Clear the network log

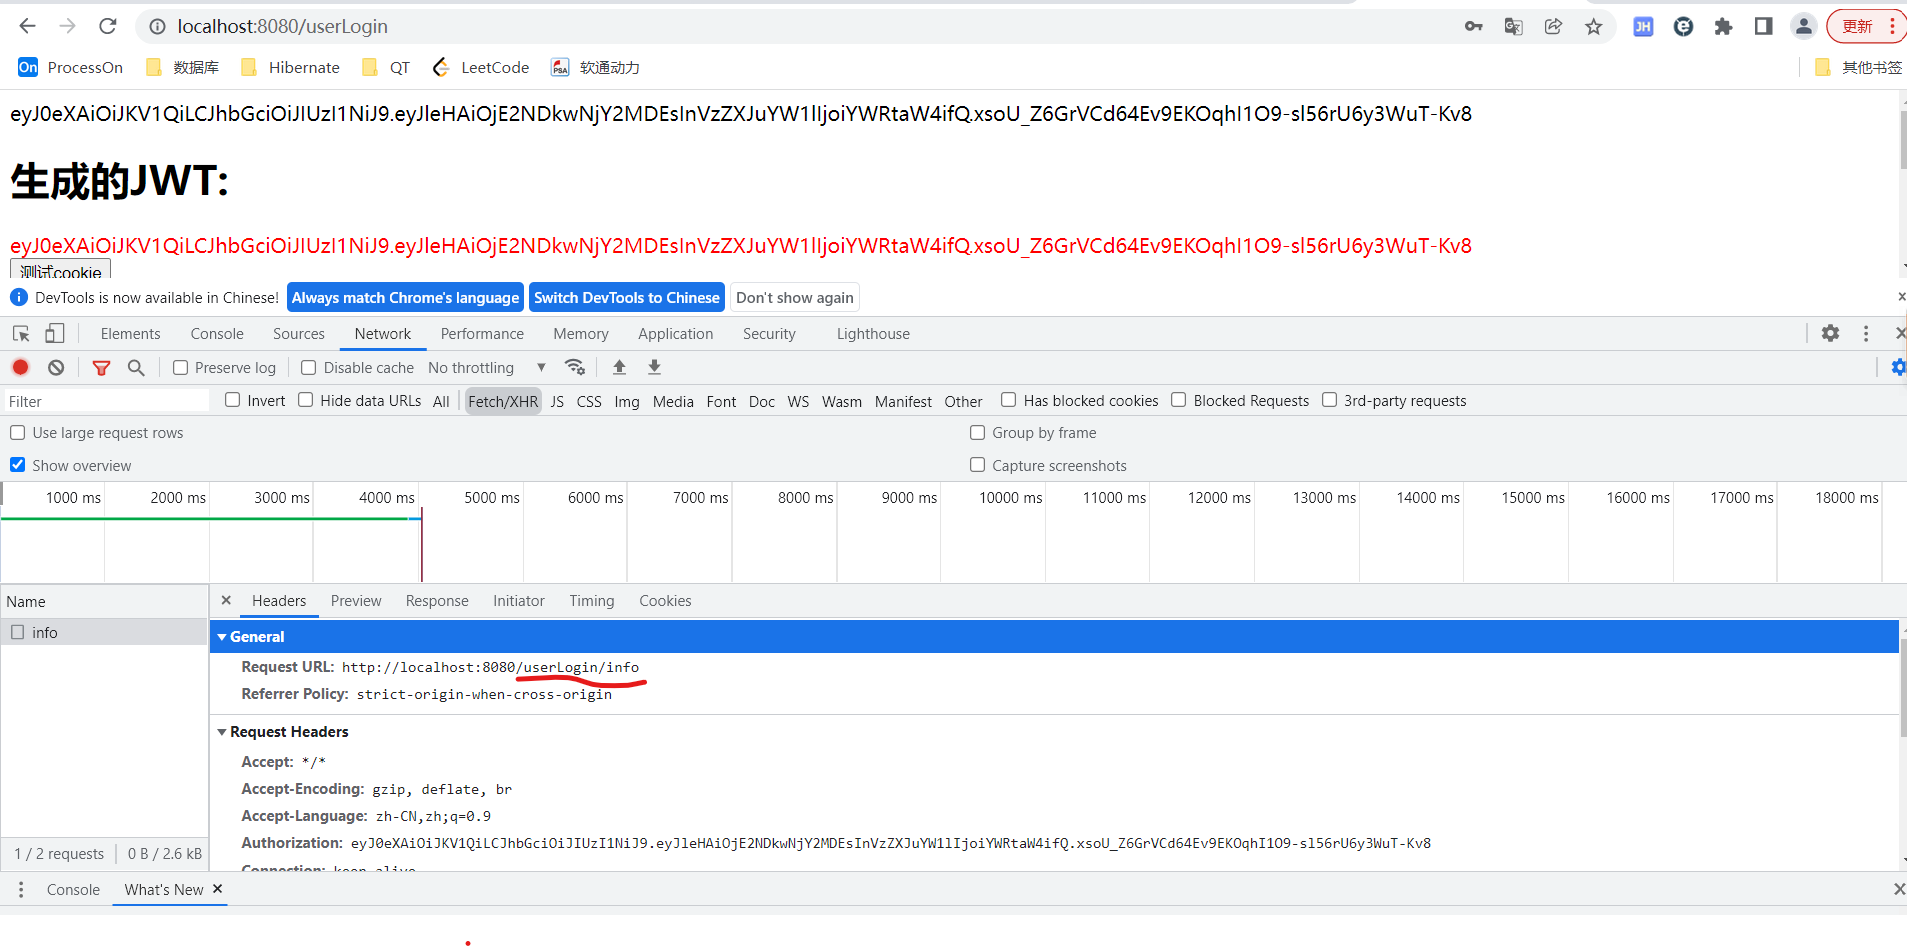coord(56,367)
